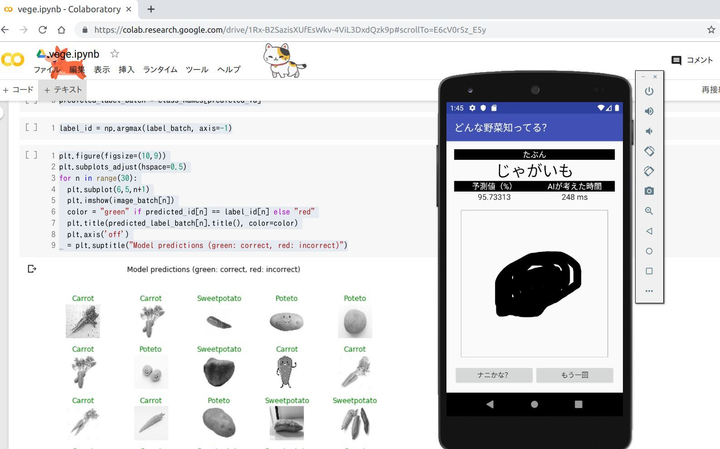Click the lock icon in address bar

[84, 30]
